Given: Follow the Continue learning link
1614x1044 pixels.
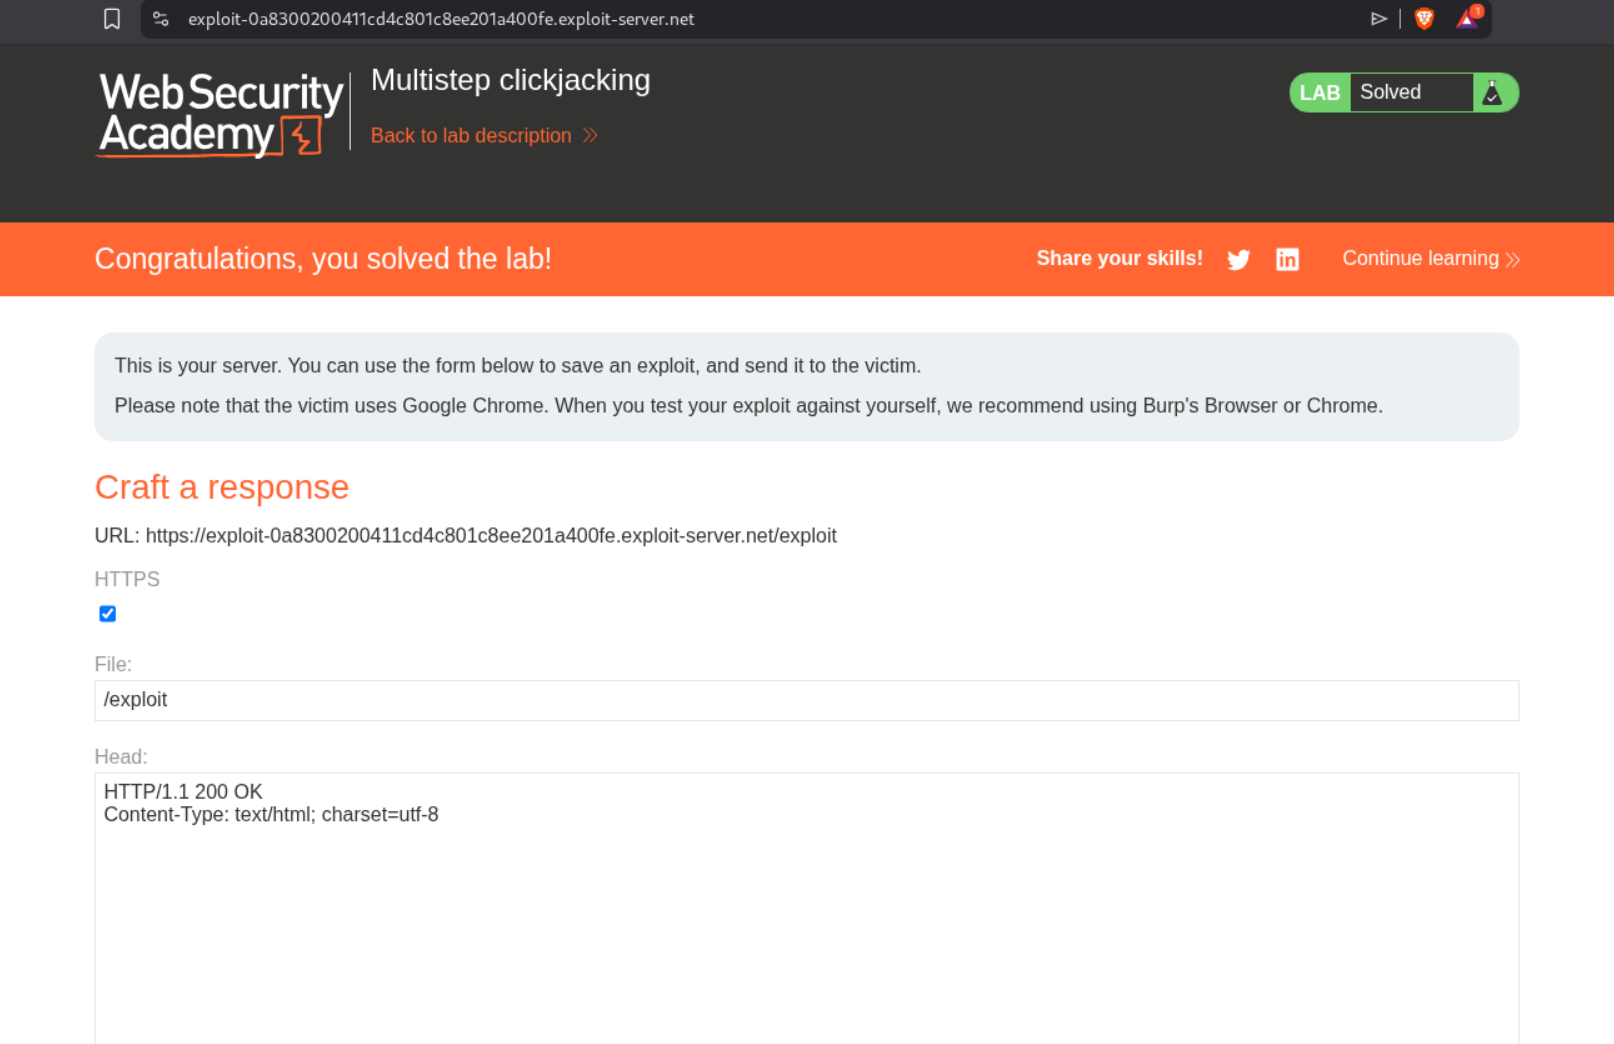Looking at the screenshot, I should (1420, 259).
